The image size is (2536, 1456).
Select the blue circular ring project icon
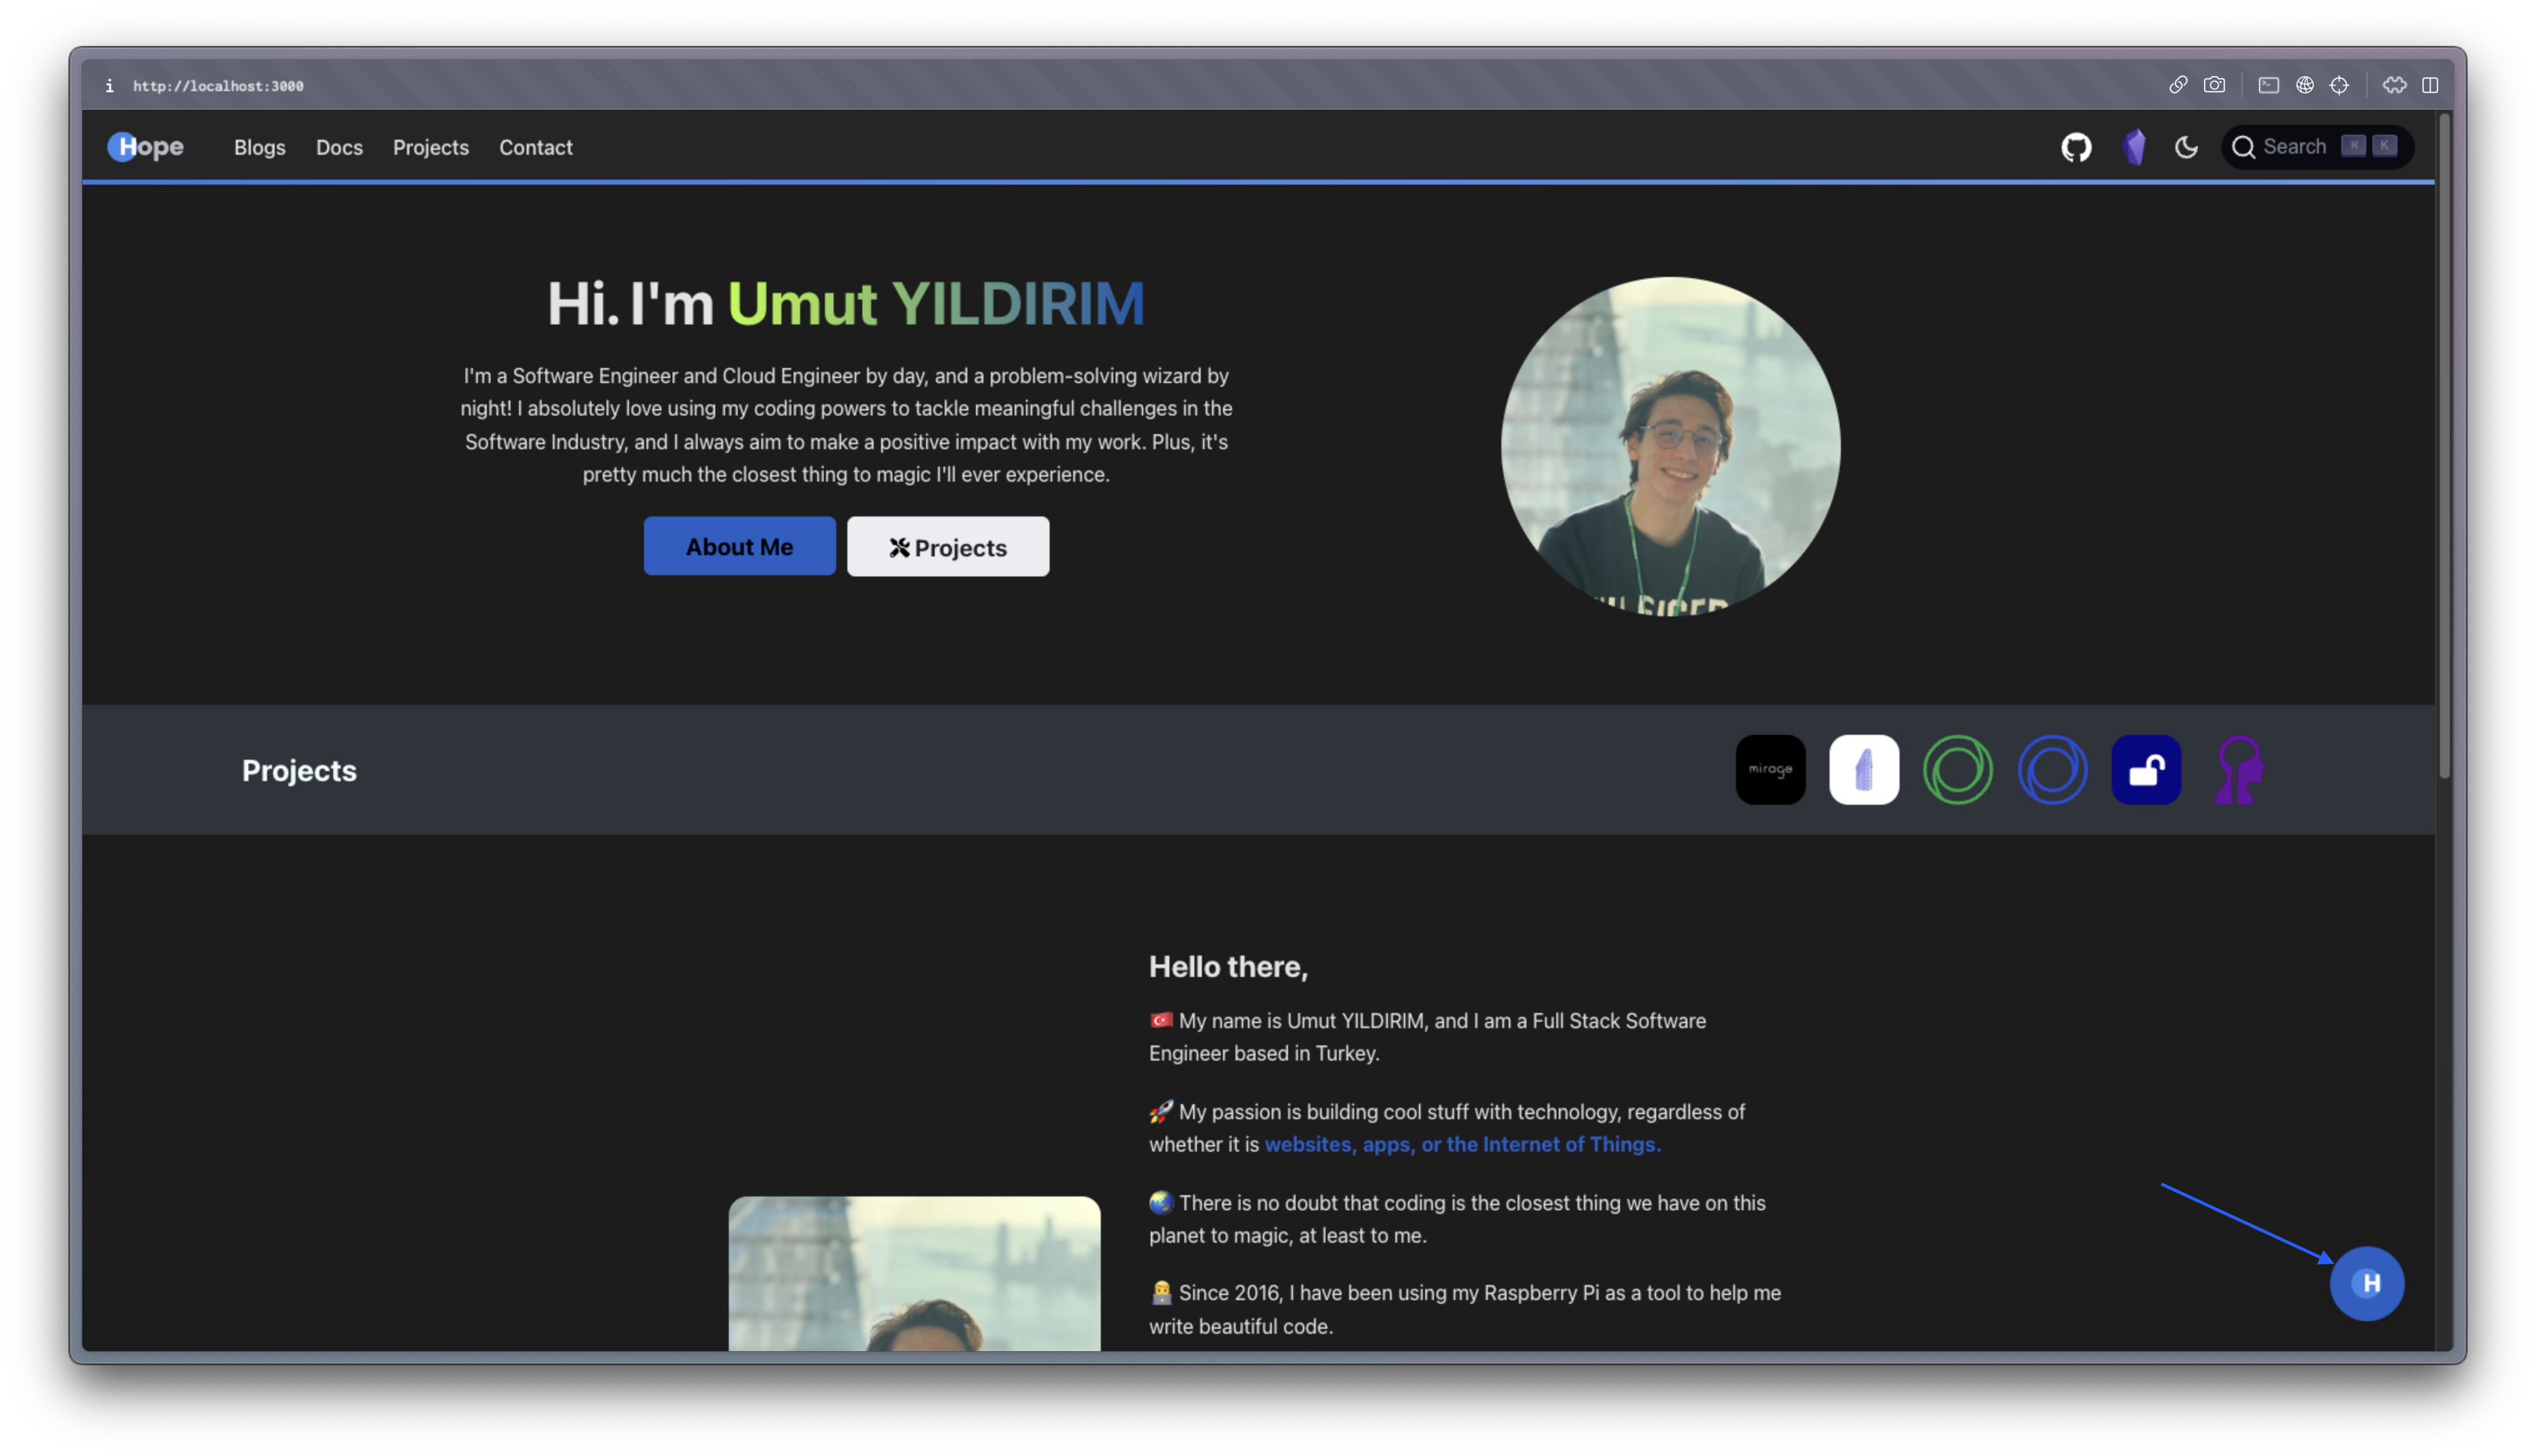click(x=2051, y=770)
